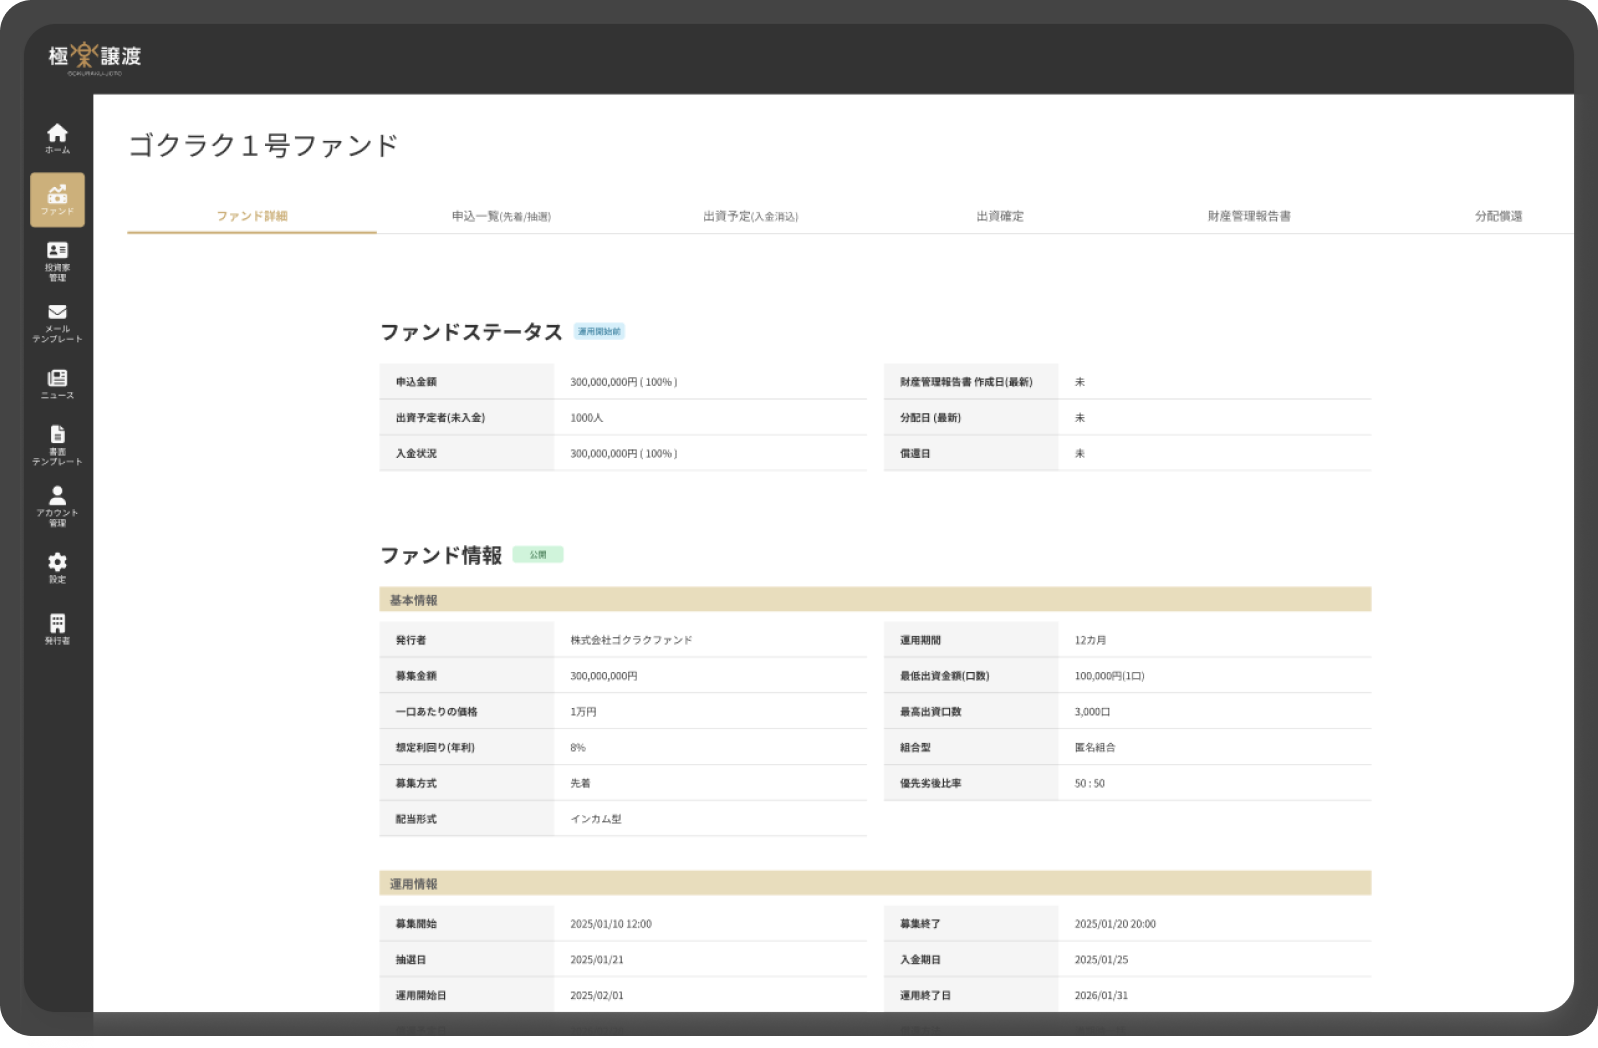
Task: Click the 運用終了日 date 2026/01/31
Action: [x=1101, y=996]
